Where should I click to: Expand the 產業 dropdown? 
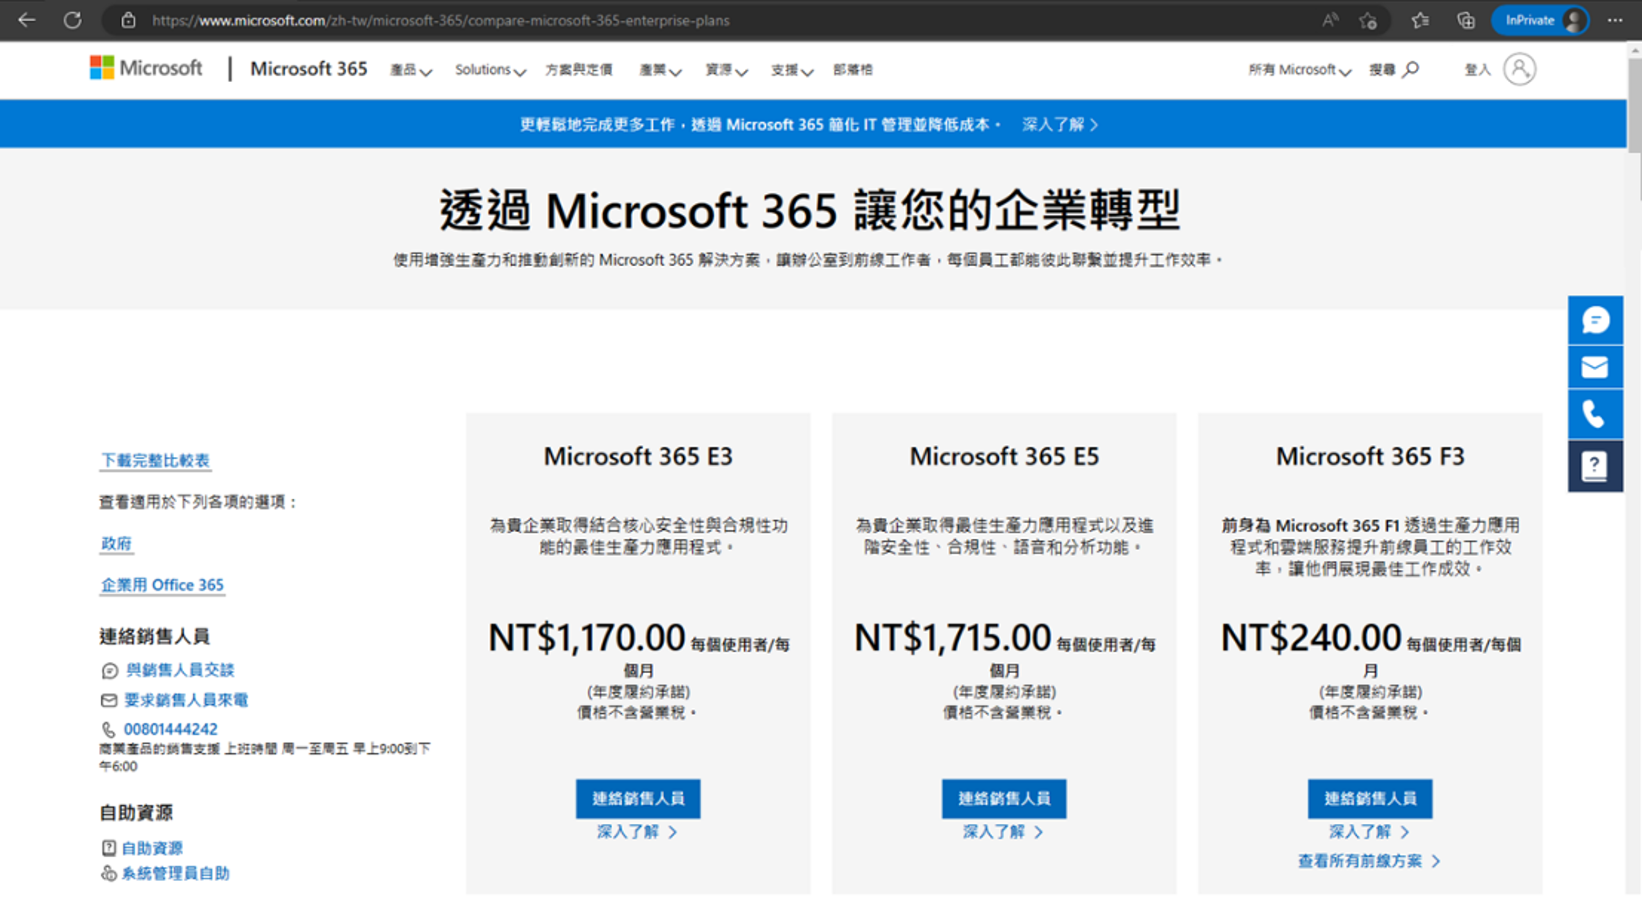pos(660,70)
